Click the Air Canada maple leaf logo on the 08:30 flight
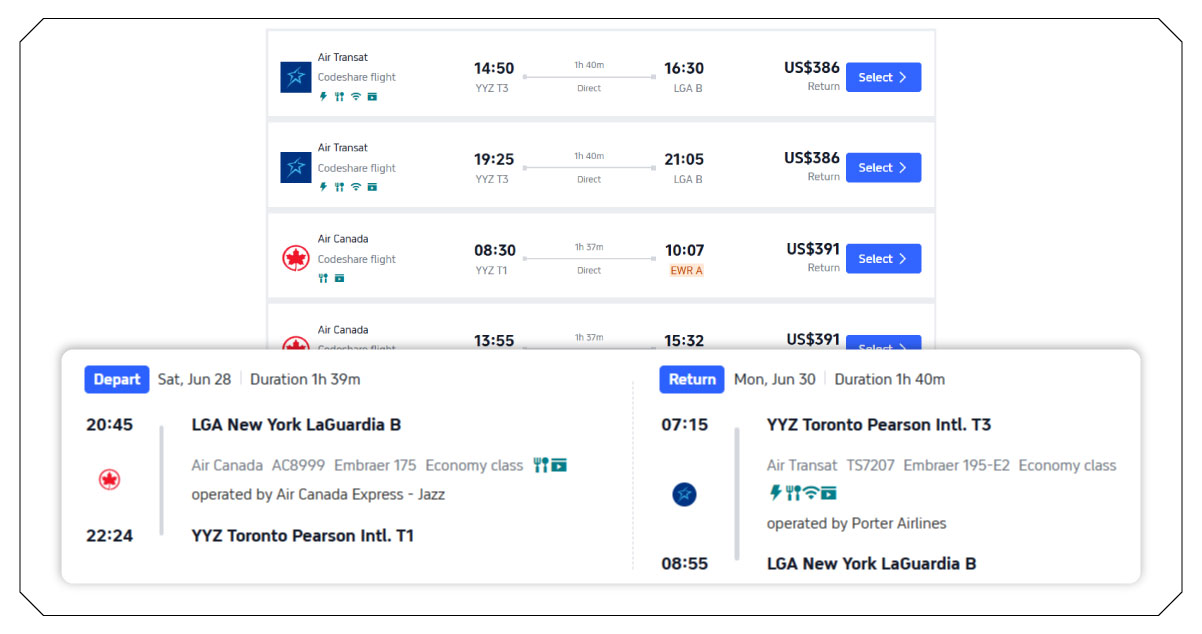1202x634 pixels. pyautogui.click(x=296, y=259)
